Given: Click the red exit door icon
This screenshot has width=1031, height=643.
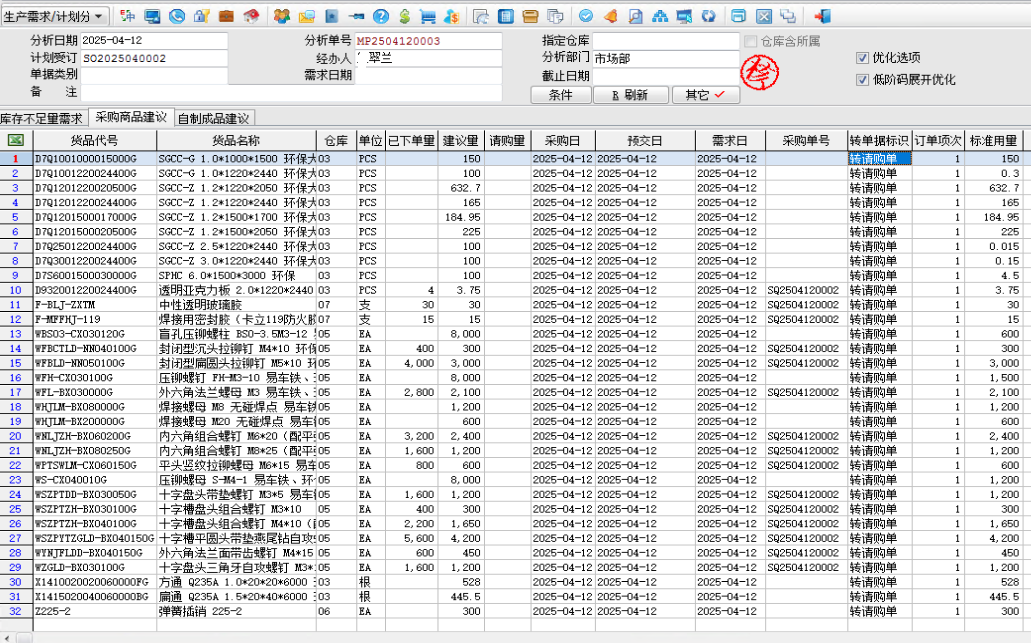Looking at the screenshot, I should pyautogui.click(x=822, y=16).
